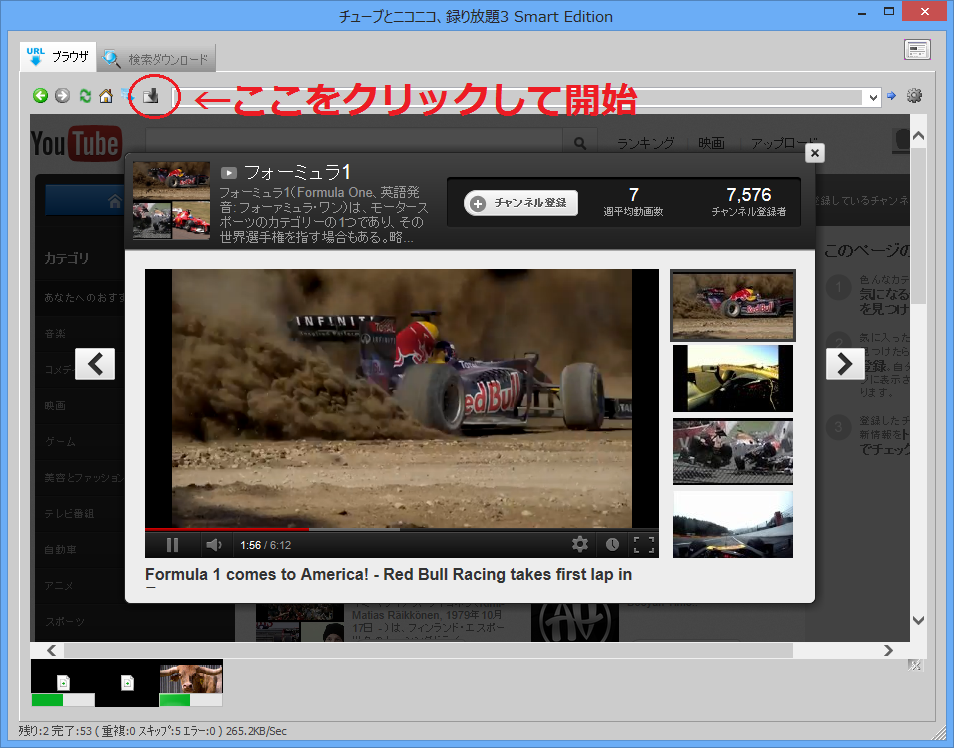Image resolution: width=954 pixels, height=748 pixels.
Task: Open the video quality settings gear
Action: pyautogui.click(x=580, y=544)
